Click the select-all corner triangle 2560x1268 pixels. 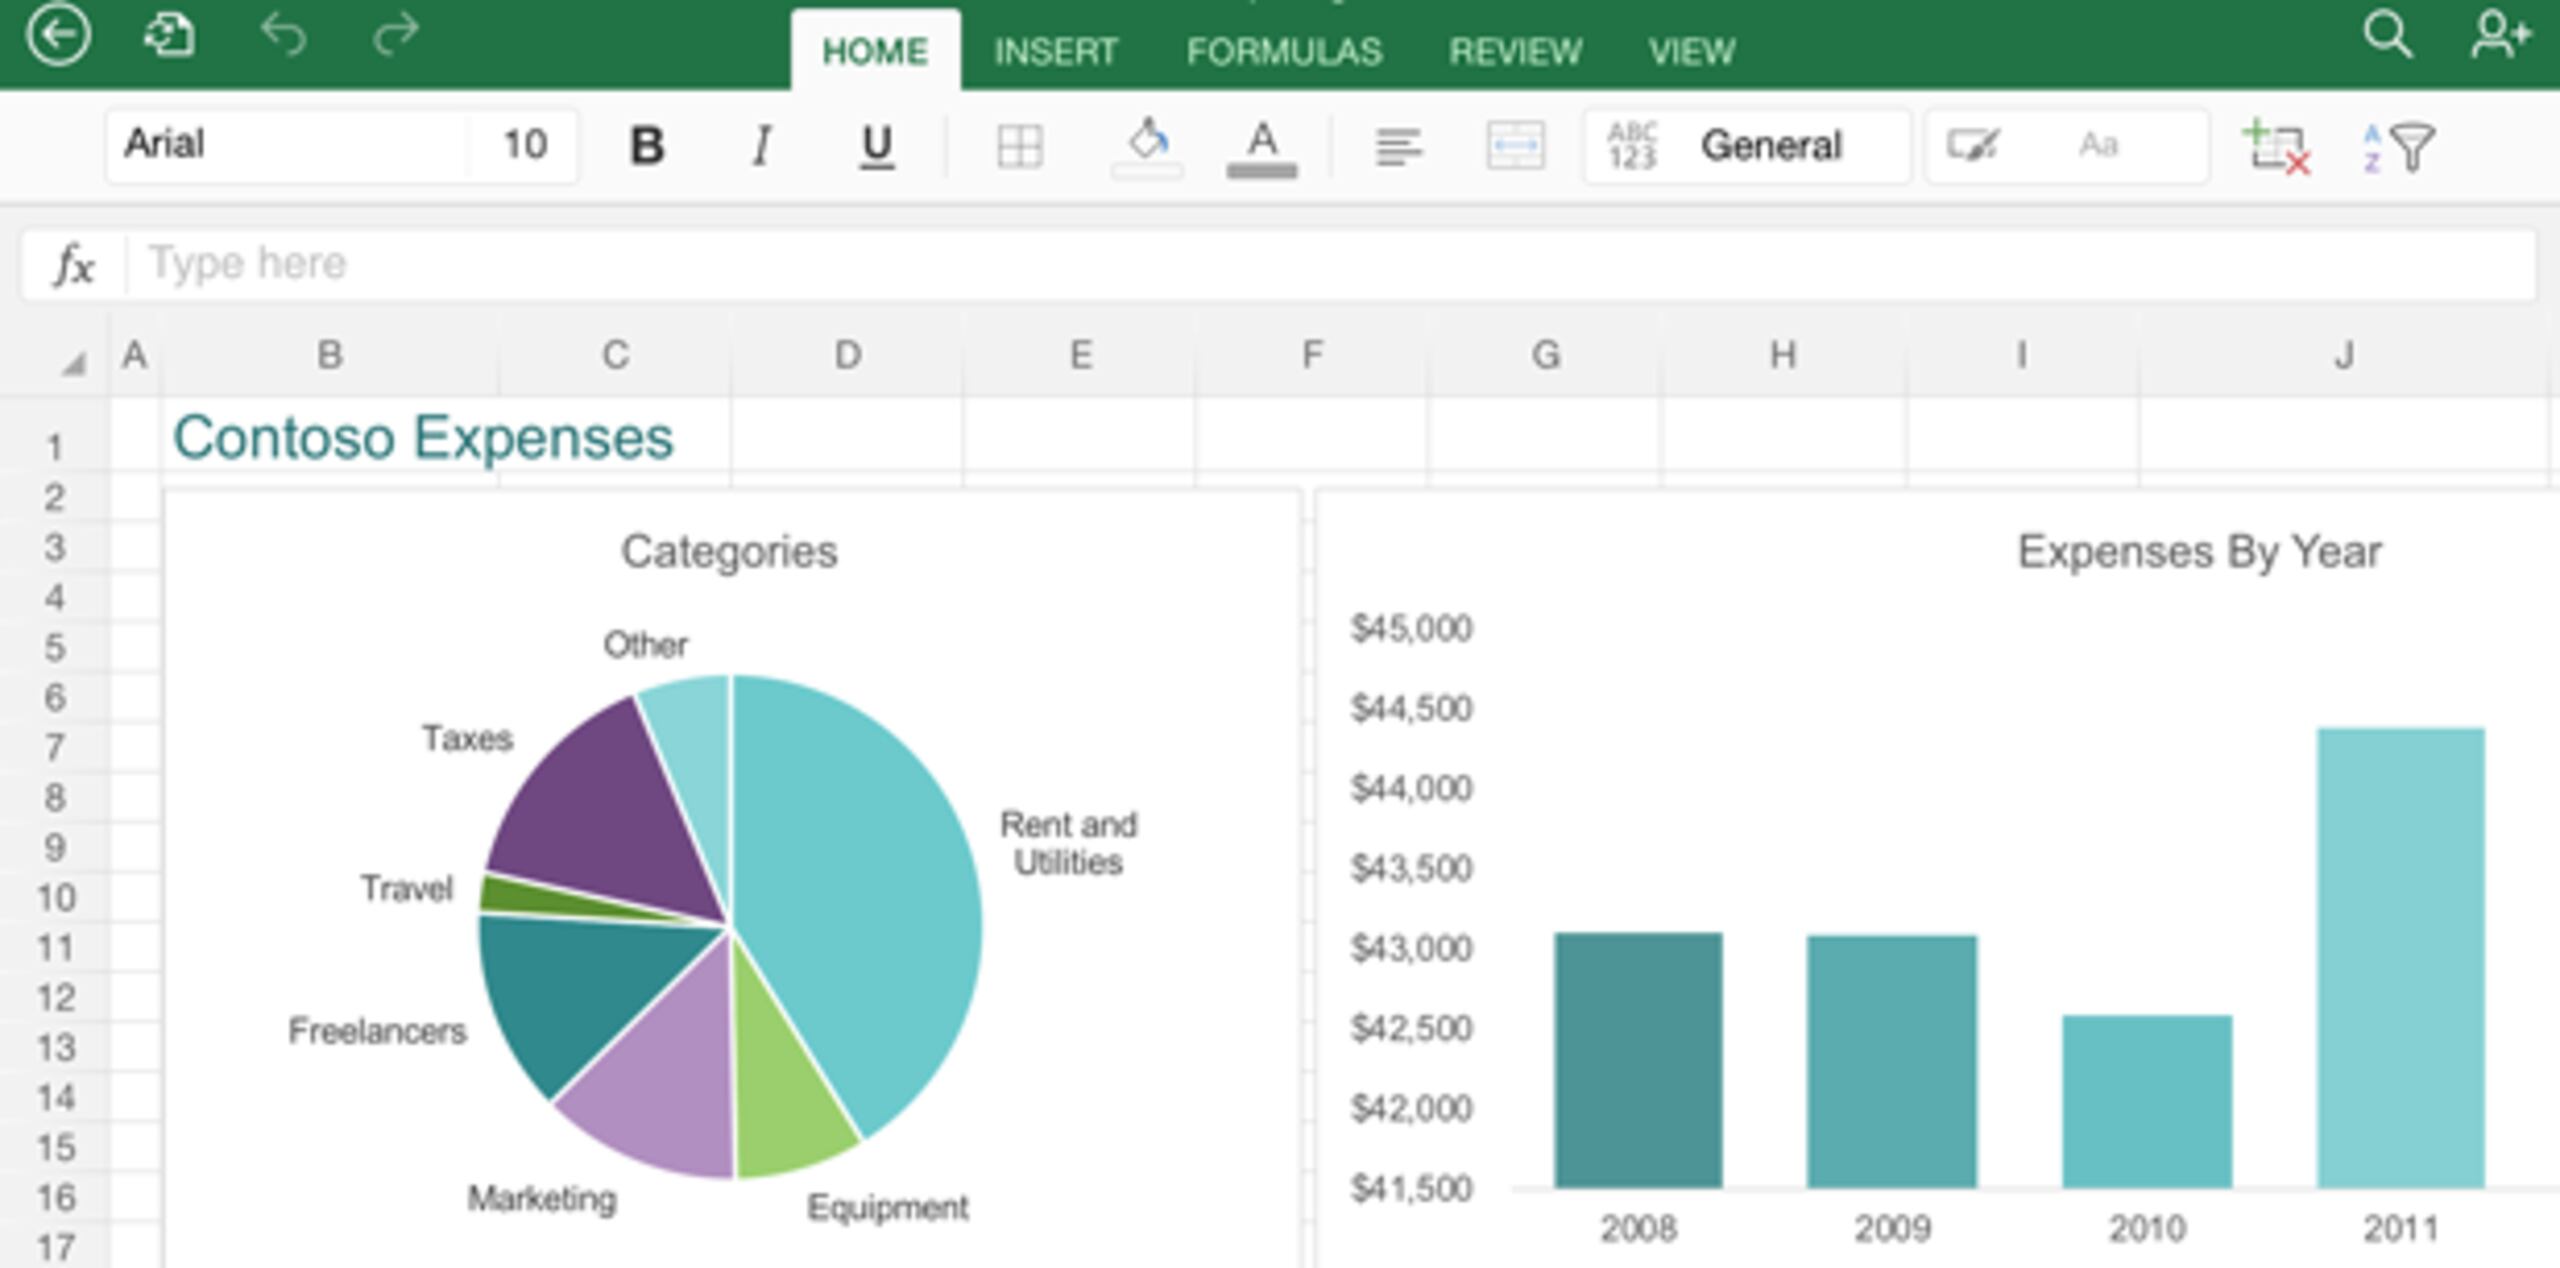pyautogui.click(x=72, y=362)
